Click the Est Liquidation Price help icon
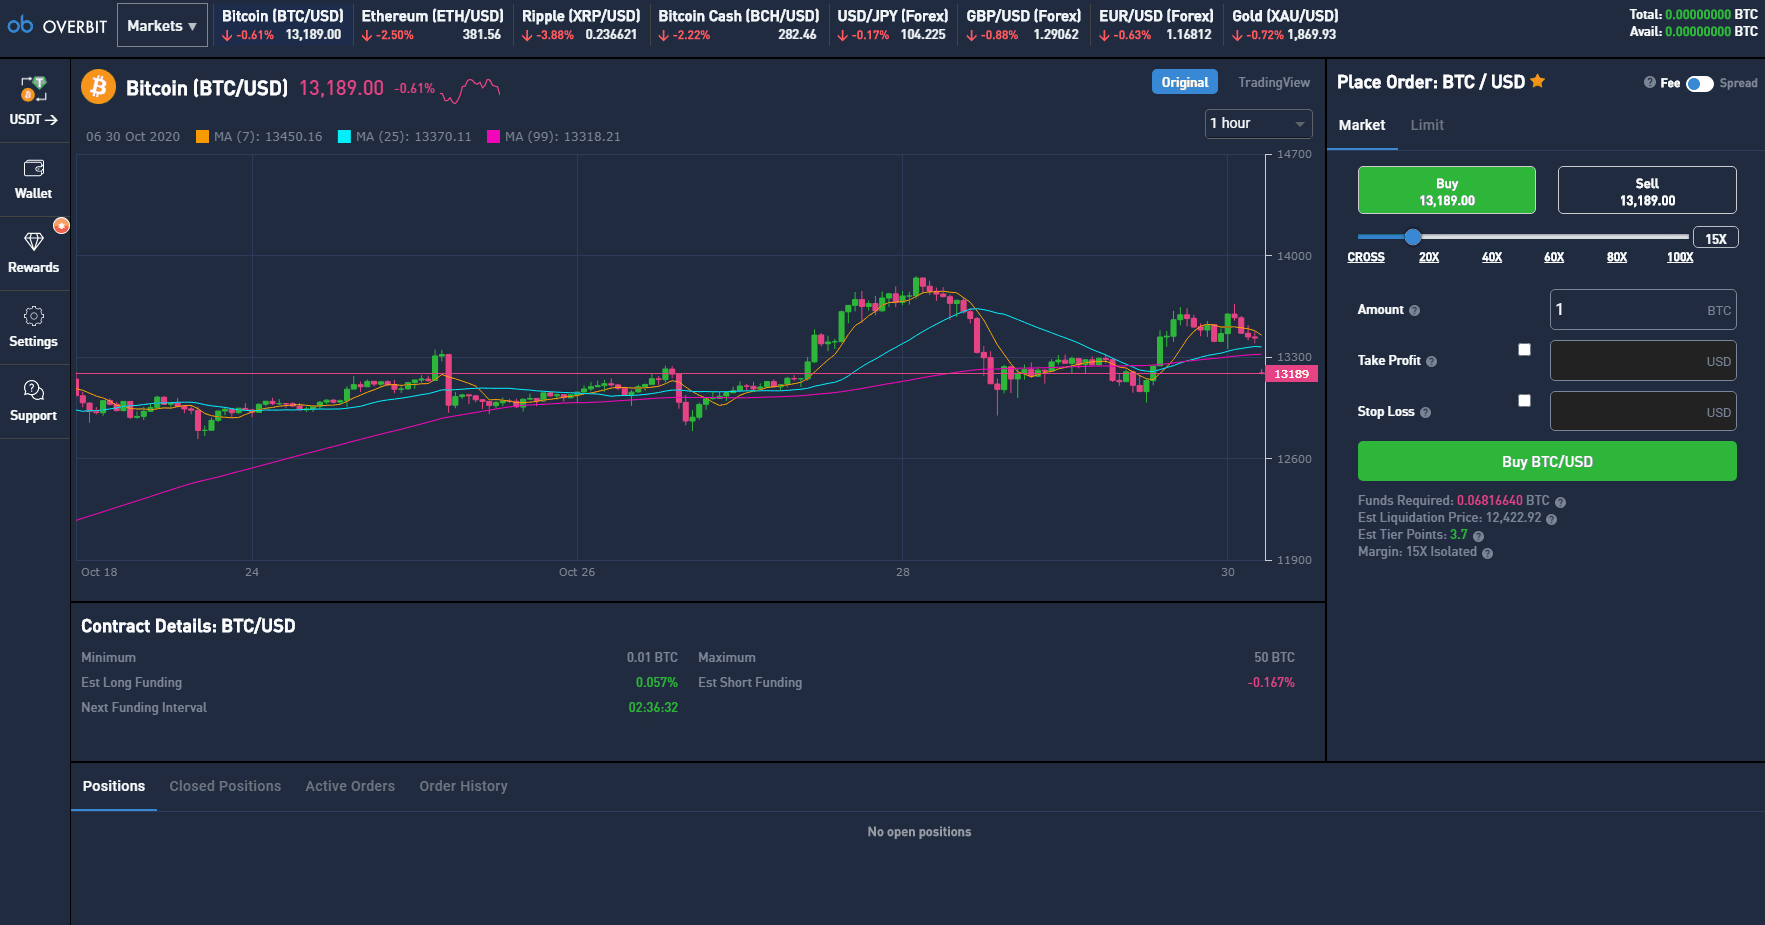This screenshot has height=925, width=1765. [x=1551, y=519]
